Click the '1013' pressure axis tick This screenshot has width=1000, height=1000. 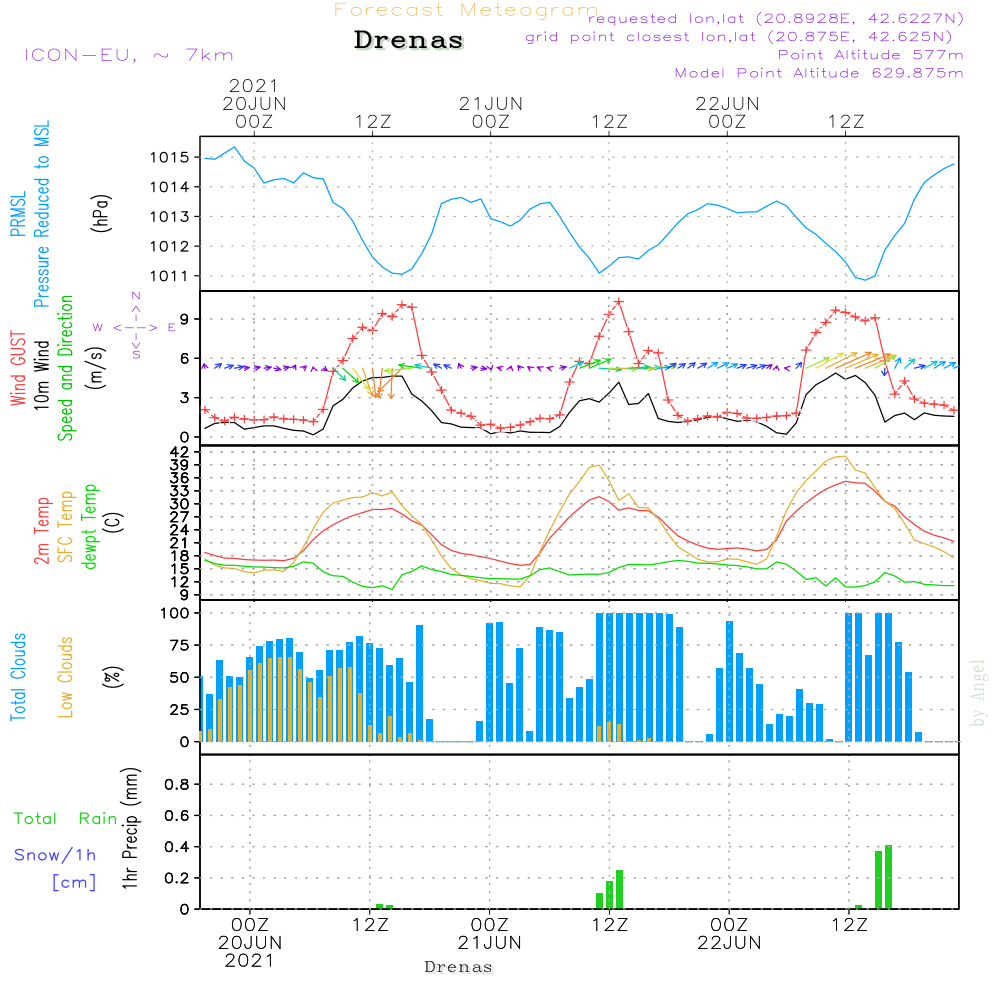point(170,217)
